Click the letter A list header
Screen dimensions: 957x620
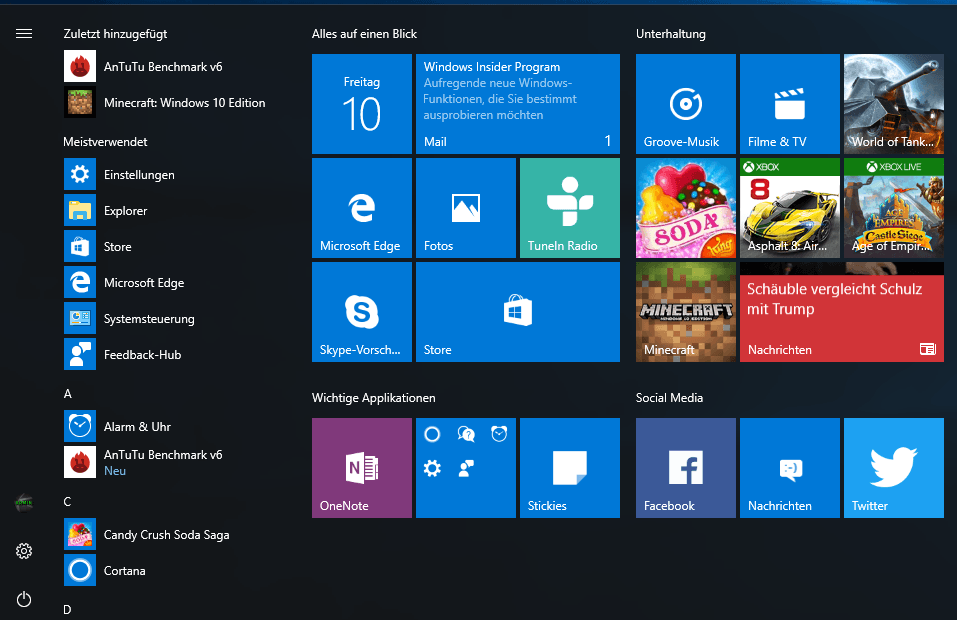coord(68,394)
